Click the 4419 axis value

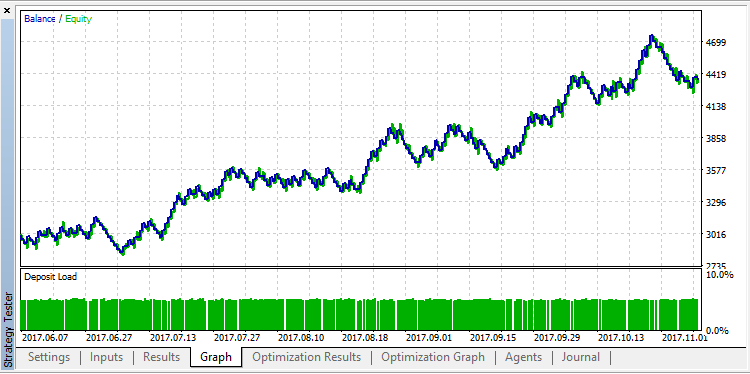[x=716, y=75]
